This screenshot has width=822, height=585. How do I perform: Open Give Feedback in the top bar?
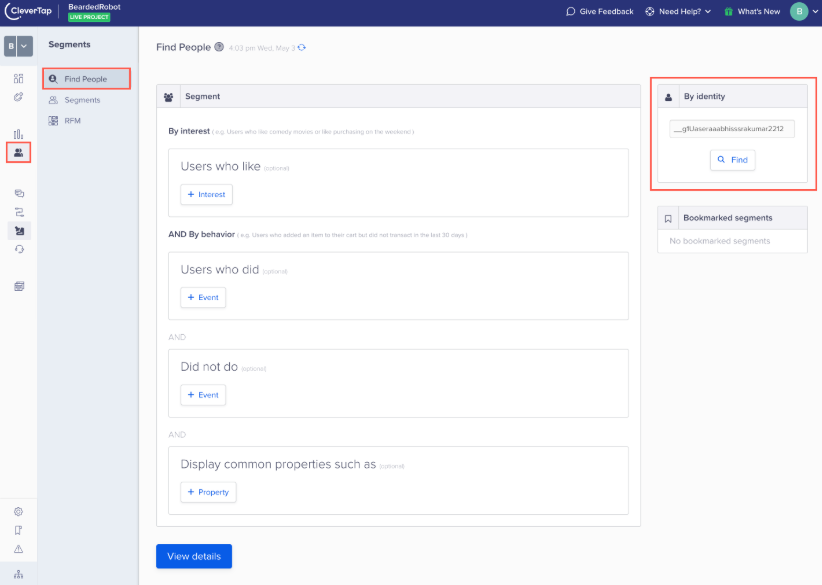tap(600, 11)
